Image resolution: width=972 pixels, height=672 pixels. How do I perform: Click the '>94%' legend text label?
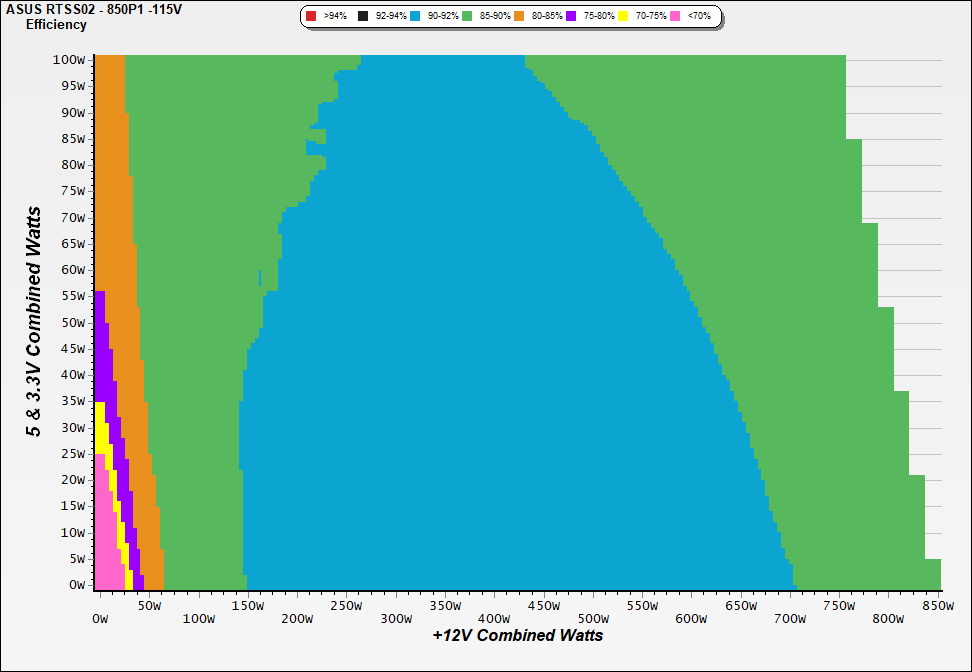click(x=335, y=17)
